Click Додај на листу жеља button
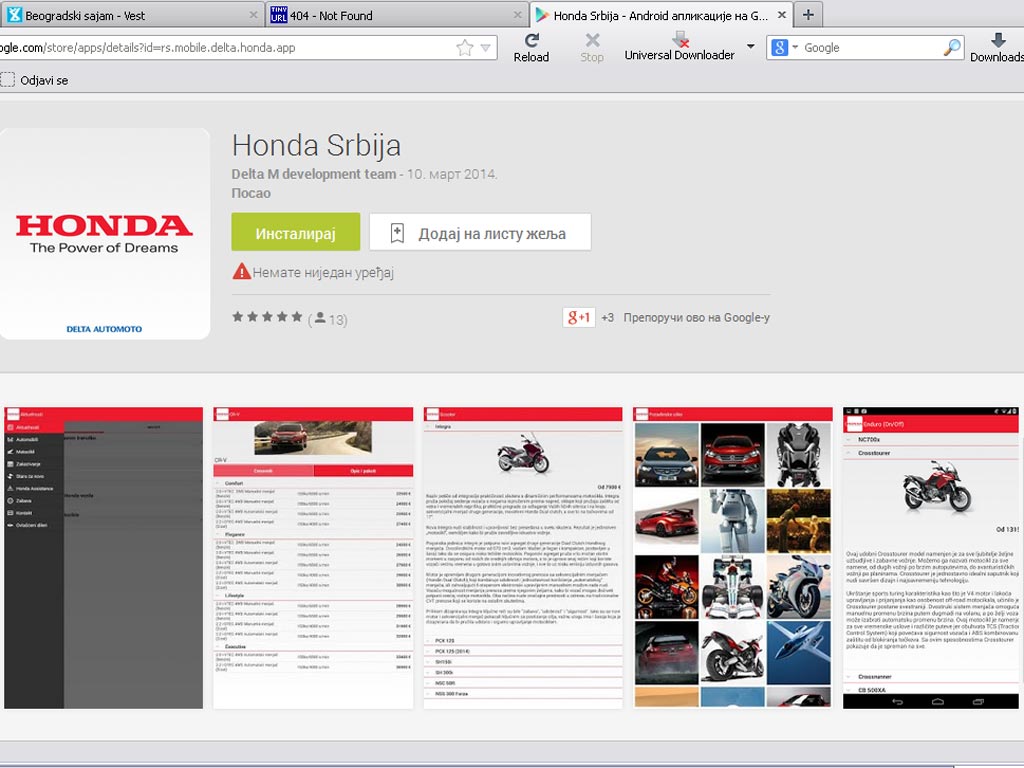 [x=480, y=232]
